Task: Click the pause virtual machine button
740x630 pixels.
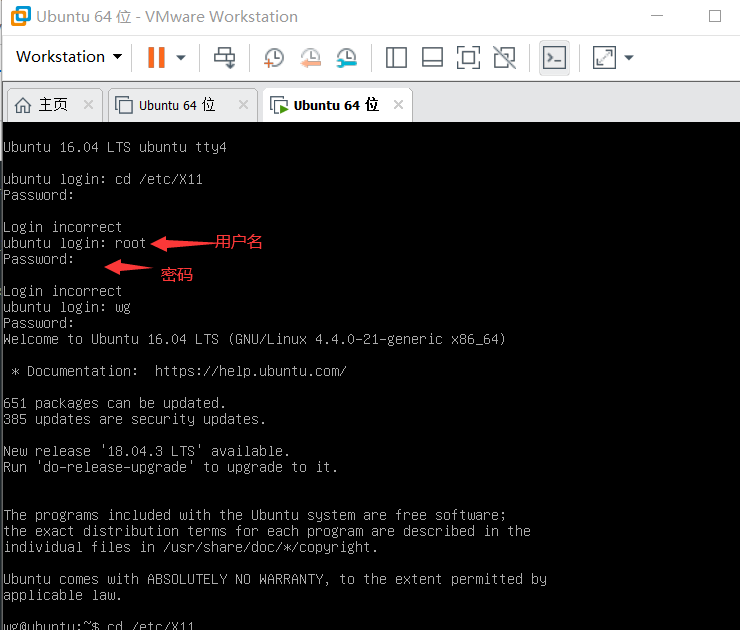Action: click(x=156, y=58)
